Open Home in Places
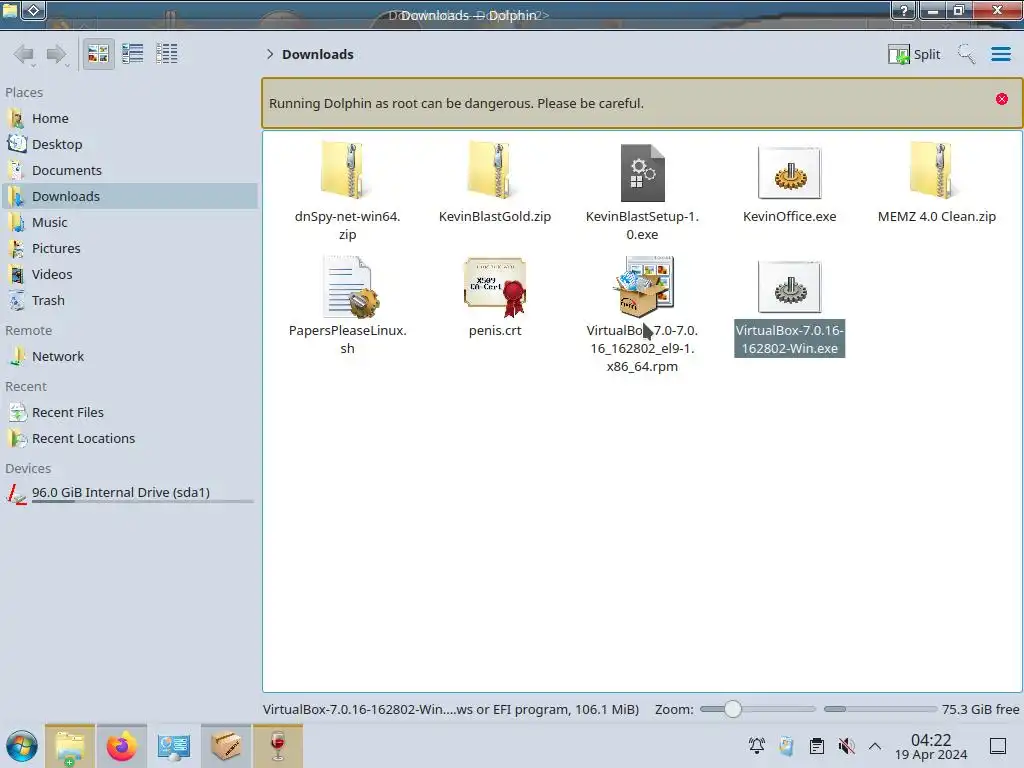 (x=129, y=118)
